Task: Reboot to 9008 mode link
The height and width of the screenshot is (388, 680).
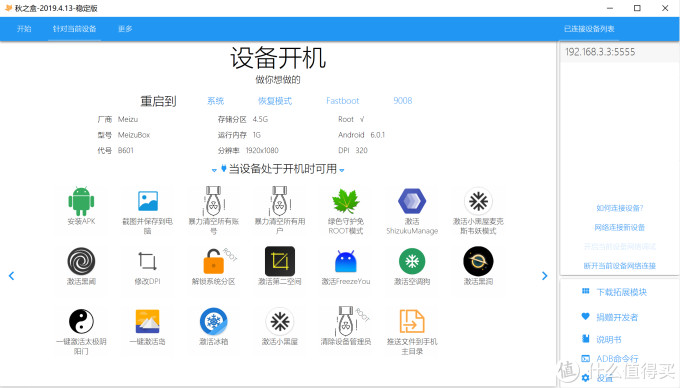Action: [x=402, y=101]
